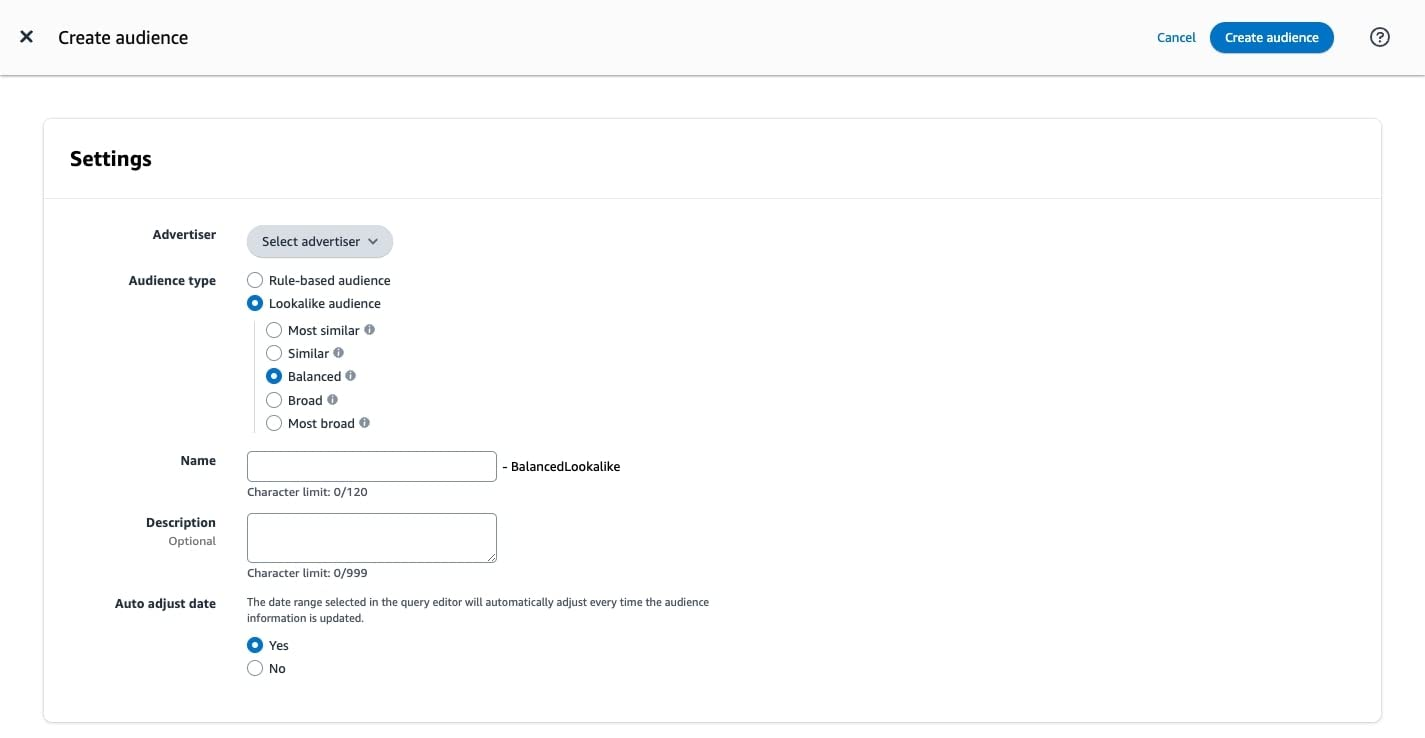Click info icon beside Broad option
Viewport: 1425px width, 738px height.
click(333, 399)
